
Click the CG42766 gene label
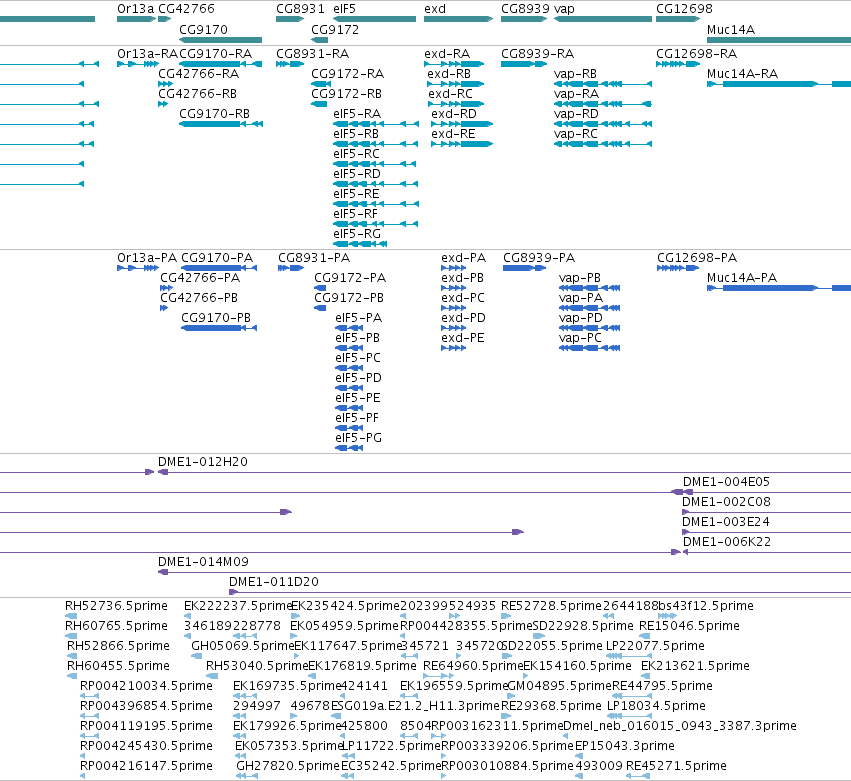[186, 9]
